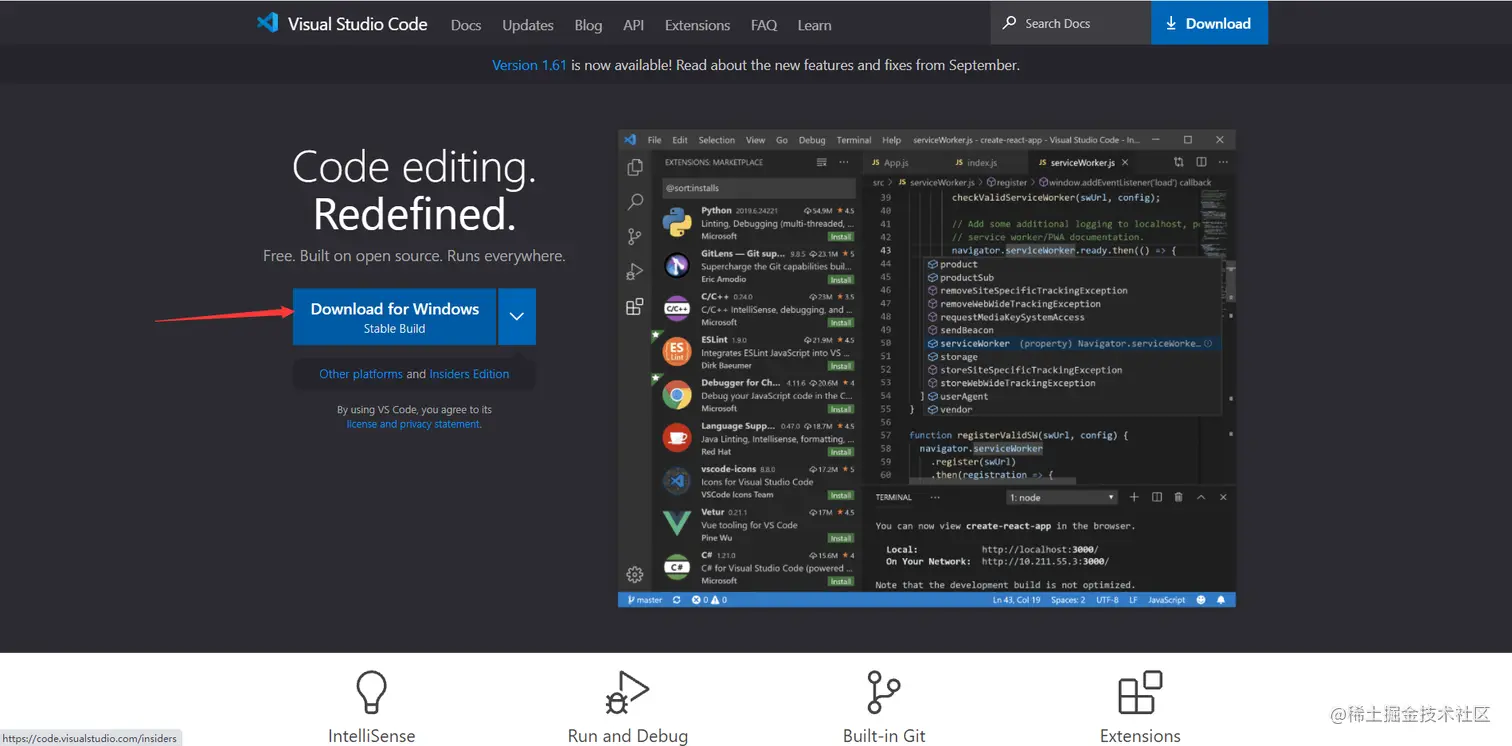Click the IntelliSense lightbulb icon
Image resolution: width=1512 pixels, height=746 pixels.
(371, 692)
